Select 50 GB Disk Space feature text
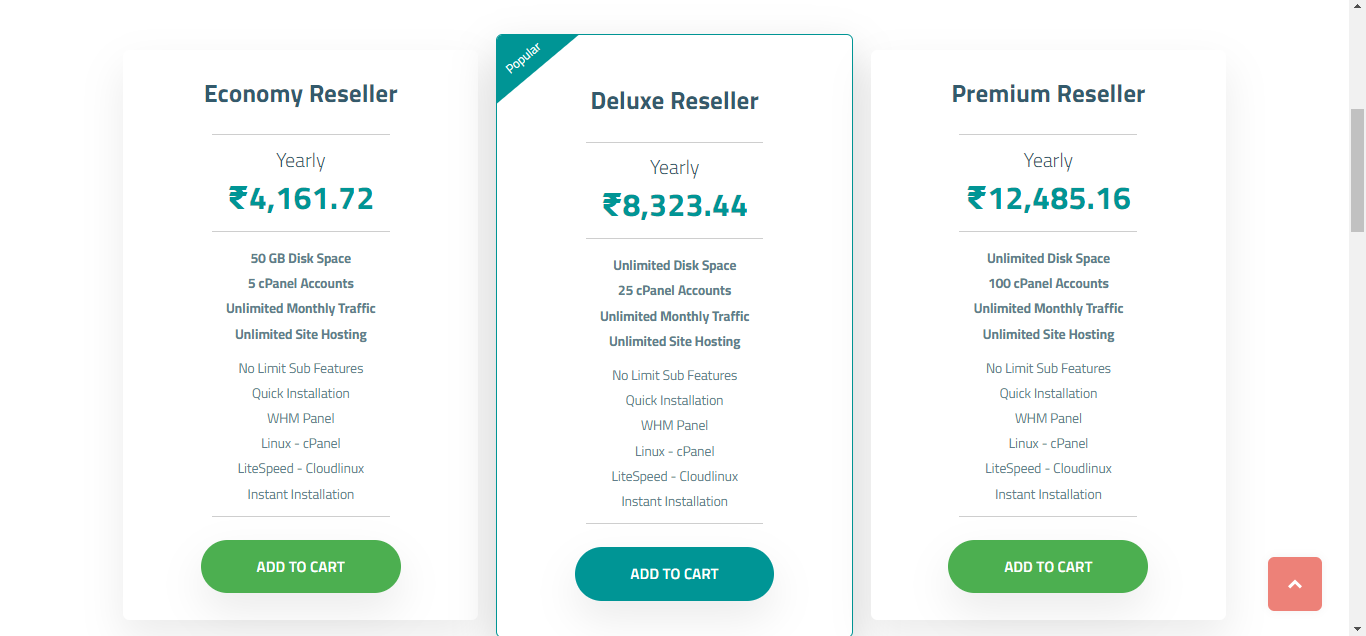Viewport: 1366px width, 636px height. [300, 257]
